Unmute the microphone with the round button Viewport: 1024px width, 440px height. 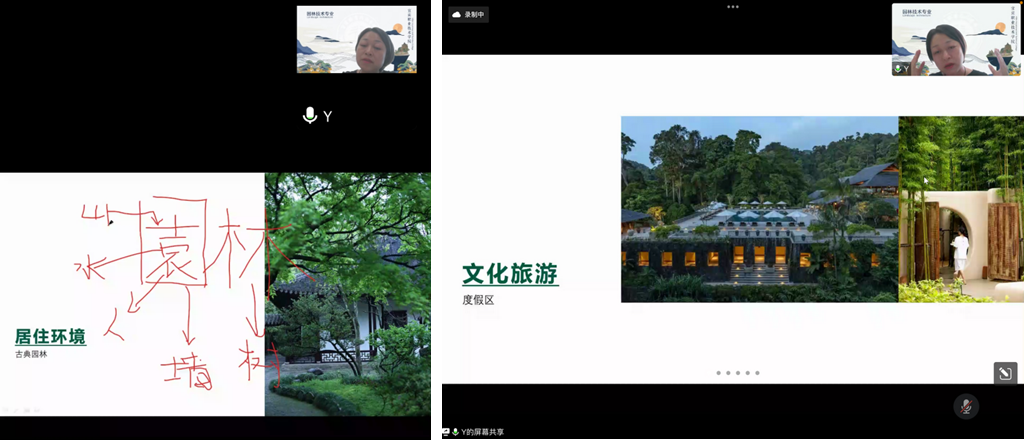tap(965, 406)
